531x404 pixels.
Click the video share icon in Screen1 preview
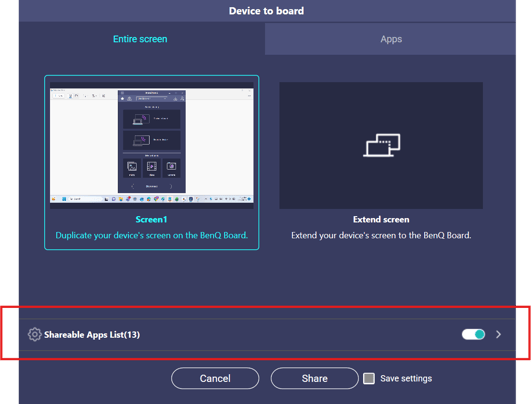tap(151, 167)
